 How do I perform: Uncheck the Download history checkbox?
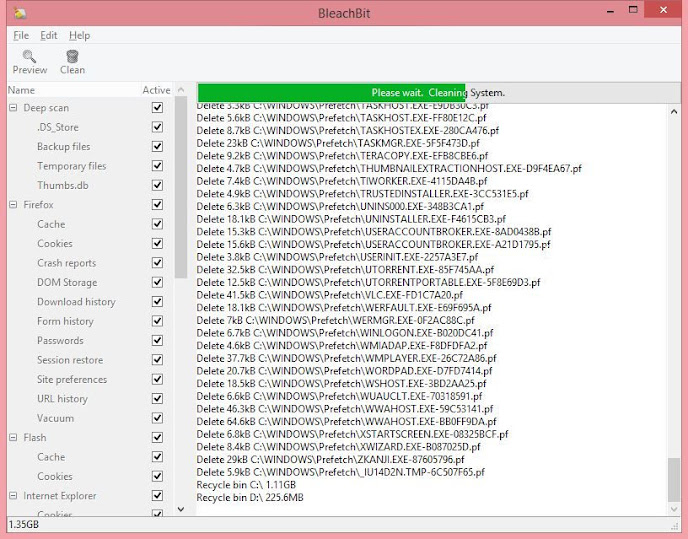(157, 302)
